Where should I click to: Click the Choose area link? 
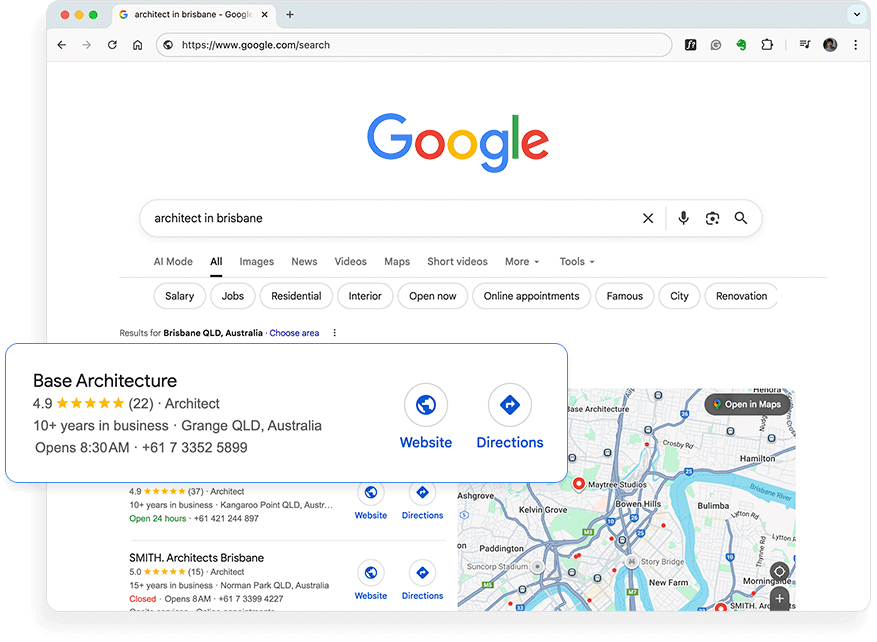[294, 333]
